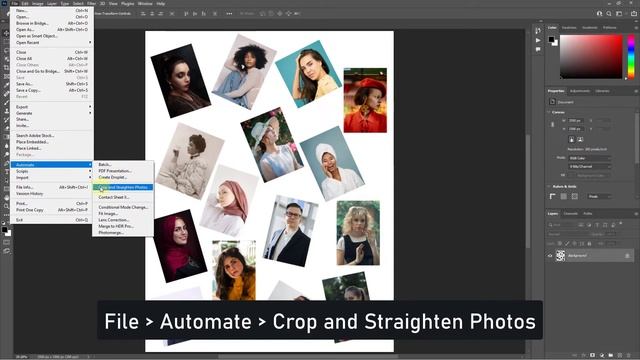Toggle the layer filter on/off switch

[621, 223]
